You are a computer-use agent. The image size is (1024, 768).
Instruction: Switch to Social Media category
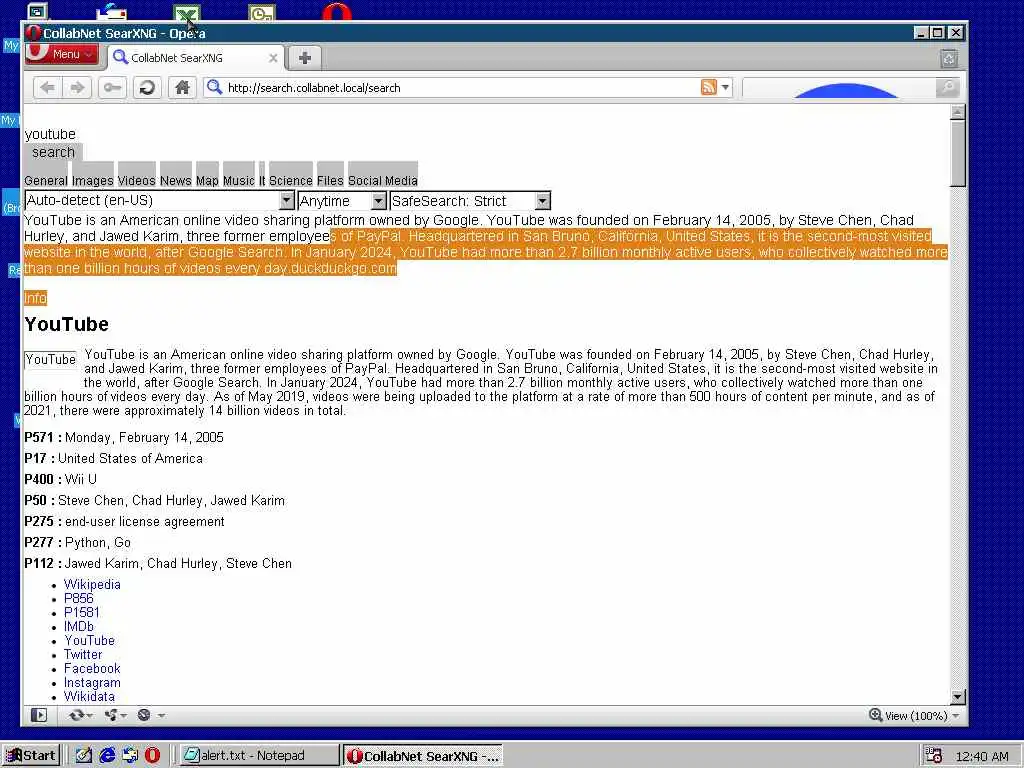[x=383, y=180]
